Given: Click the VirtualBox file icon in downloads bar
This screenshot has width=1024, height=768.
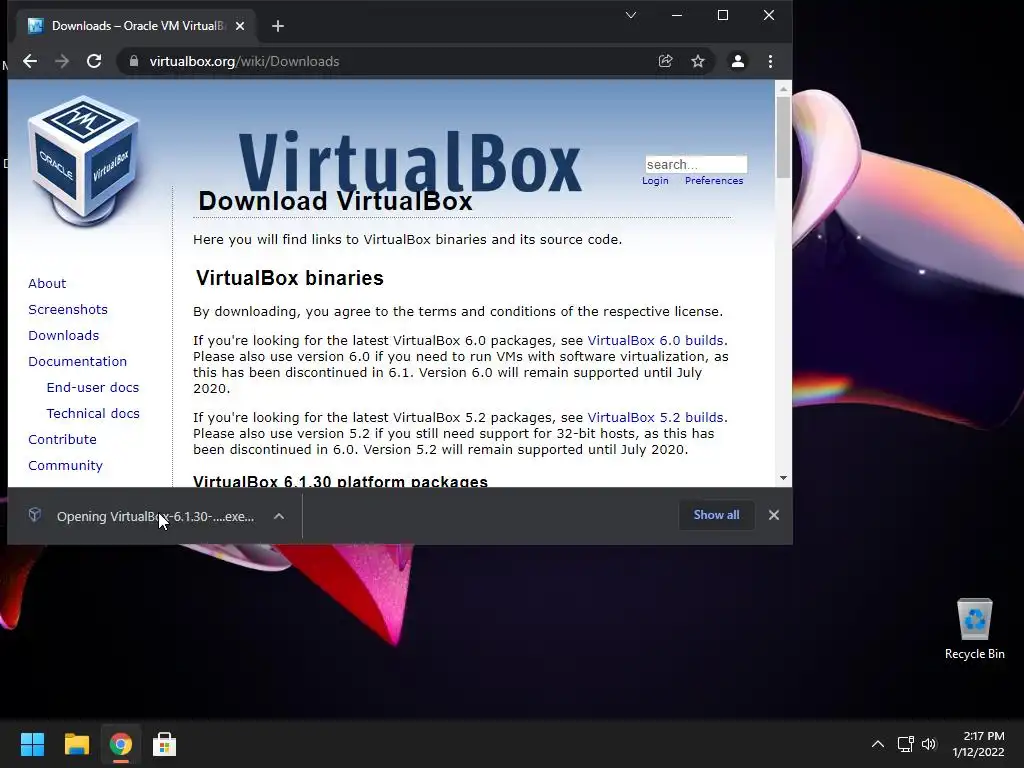Looking at the screenshot, I should point(35,515).
